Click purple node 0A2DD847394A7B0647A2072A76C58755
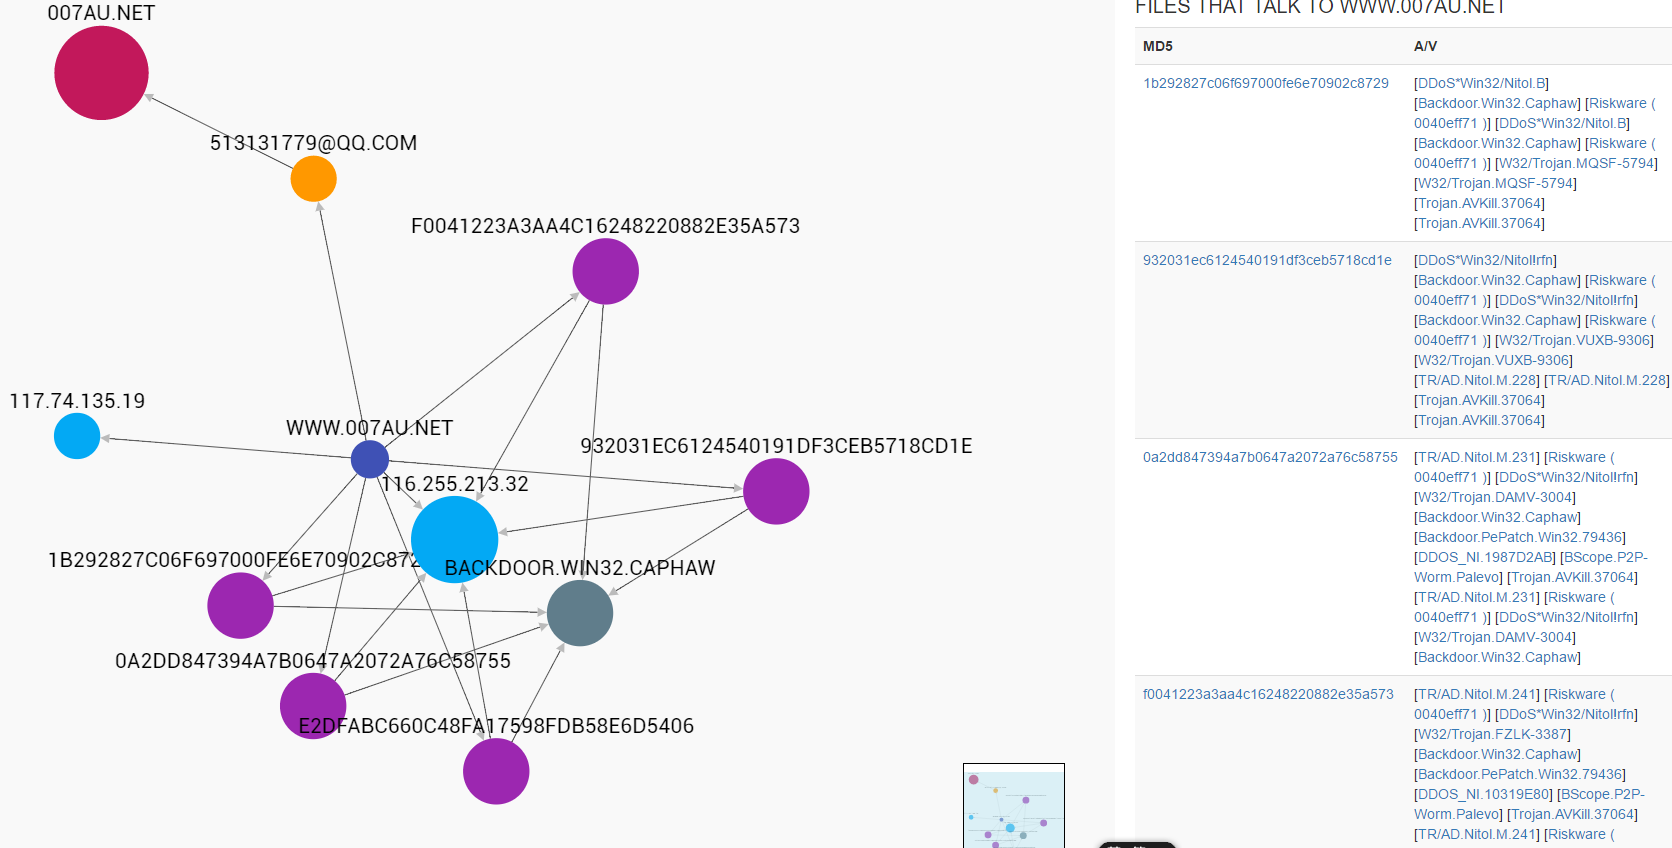This screenshot has width=1672, height=848. pos(313,706)
